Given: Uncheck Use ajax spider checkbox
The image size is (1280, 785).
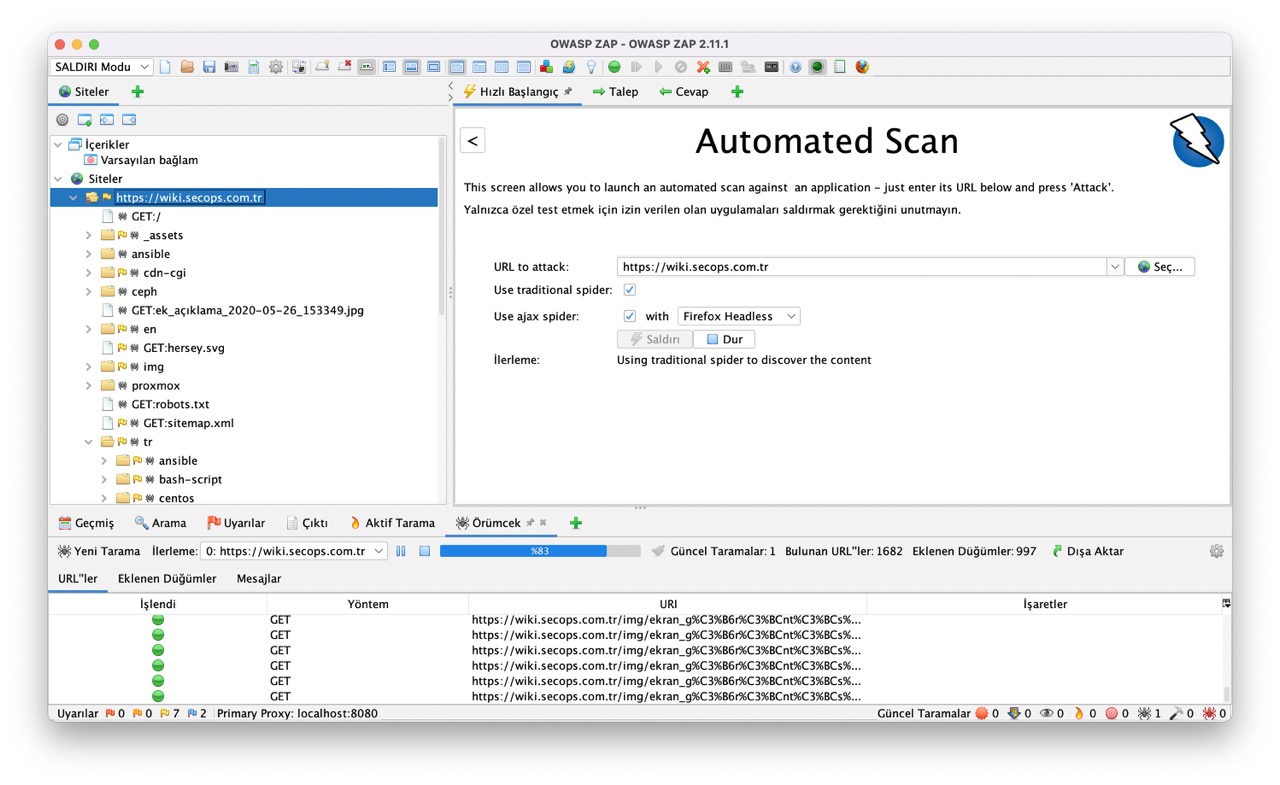Looking at the screenshot, I should pos(630,316).
